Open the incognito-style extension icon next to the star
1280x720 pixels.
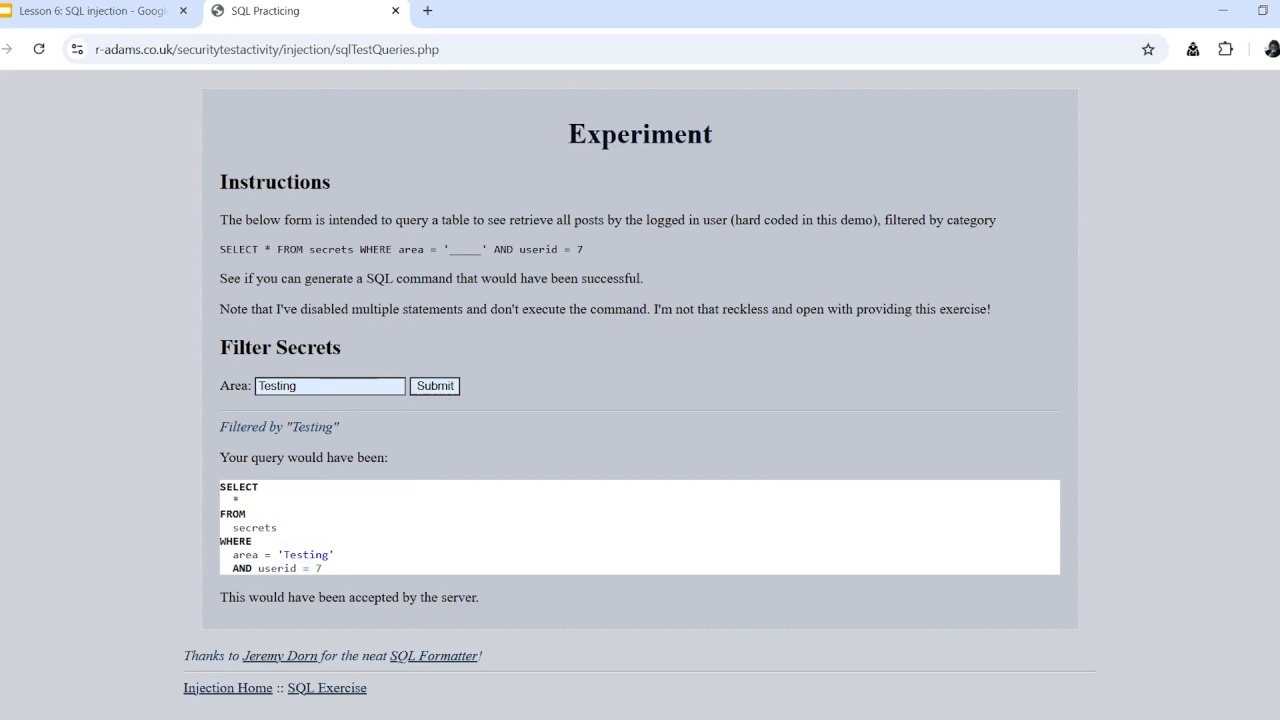pyautogui.click(x=1193, y=49)
